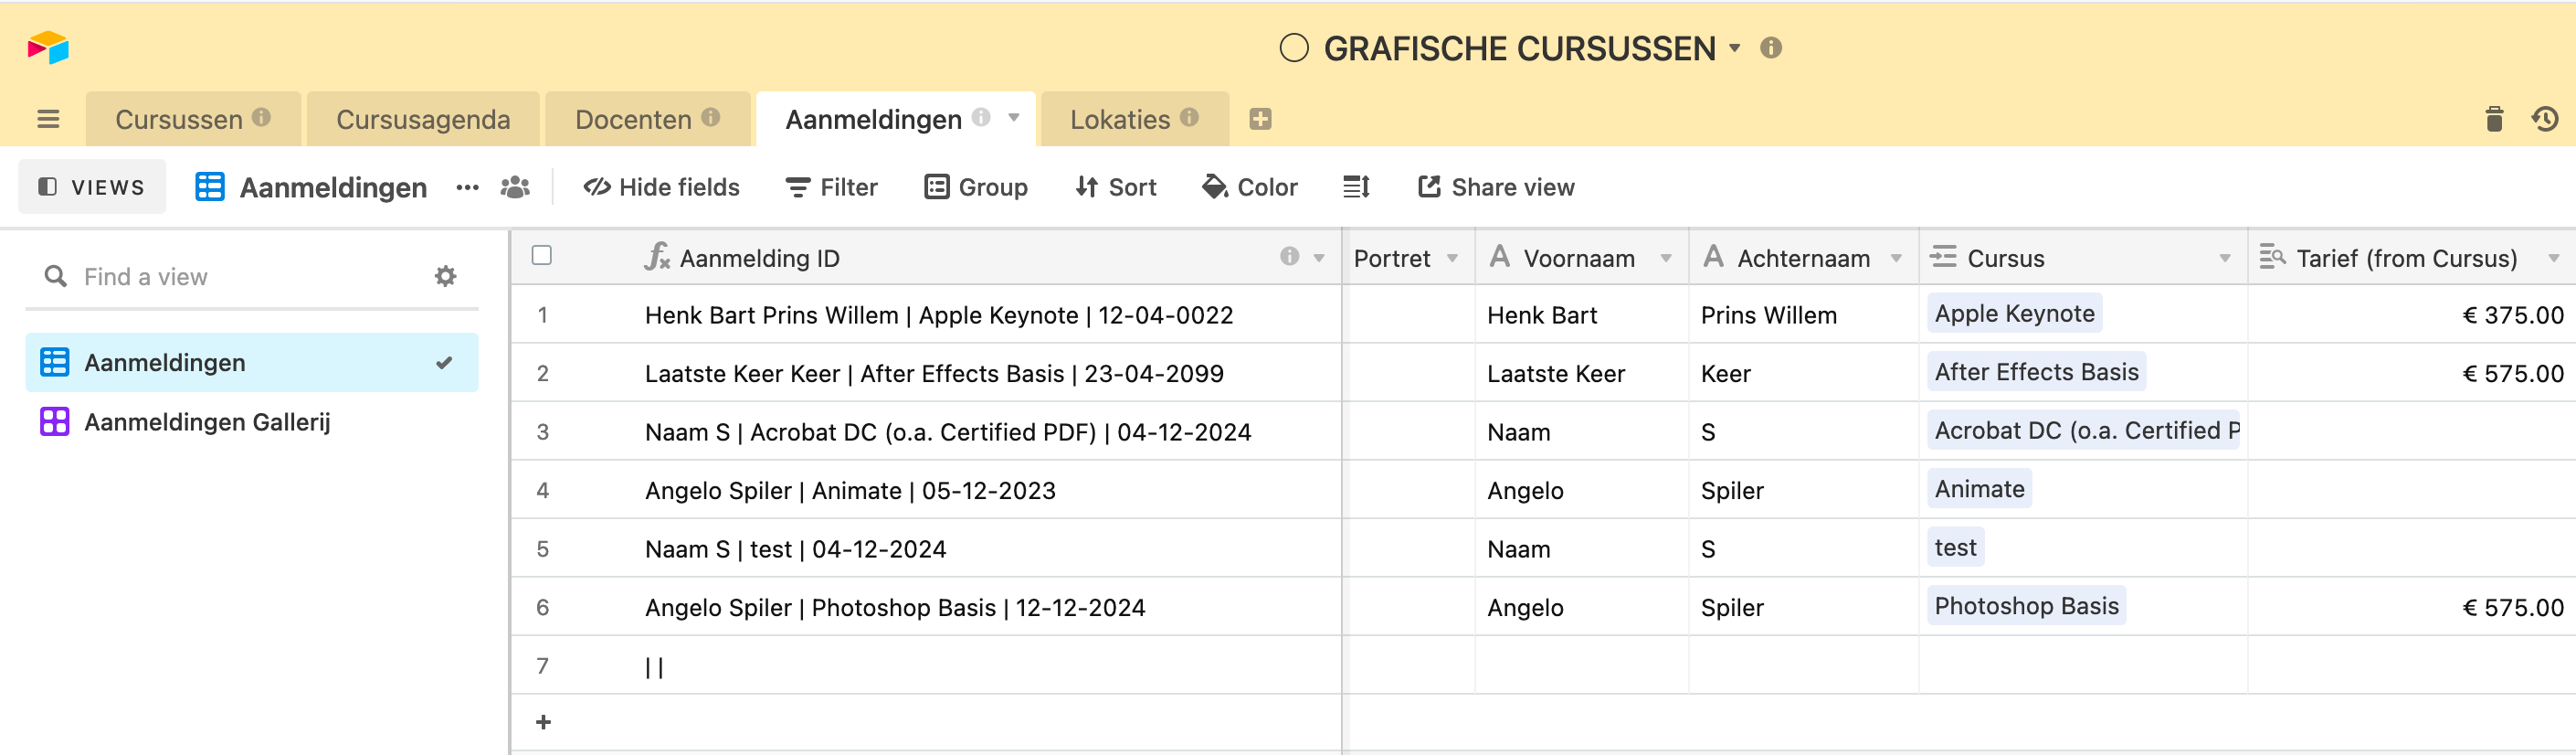
Task: Click Share view button
Action: [1496, 187]
